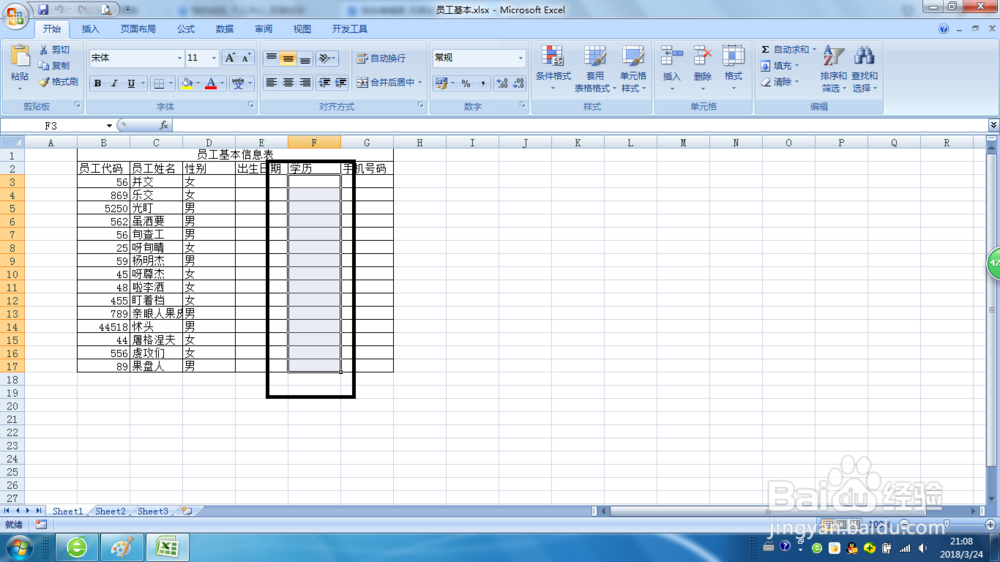Open the font size combo box
Screen dimensions: 1000x562
[202, 58]
